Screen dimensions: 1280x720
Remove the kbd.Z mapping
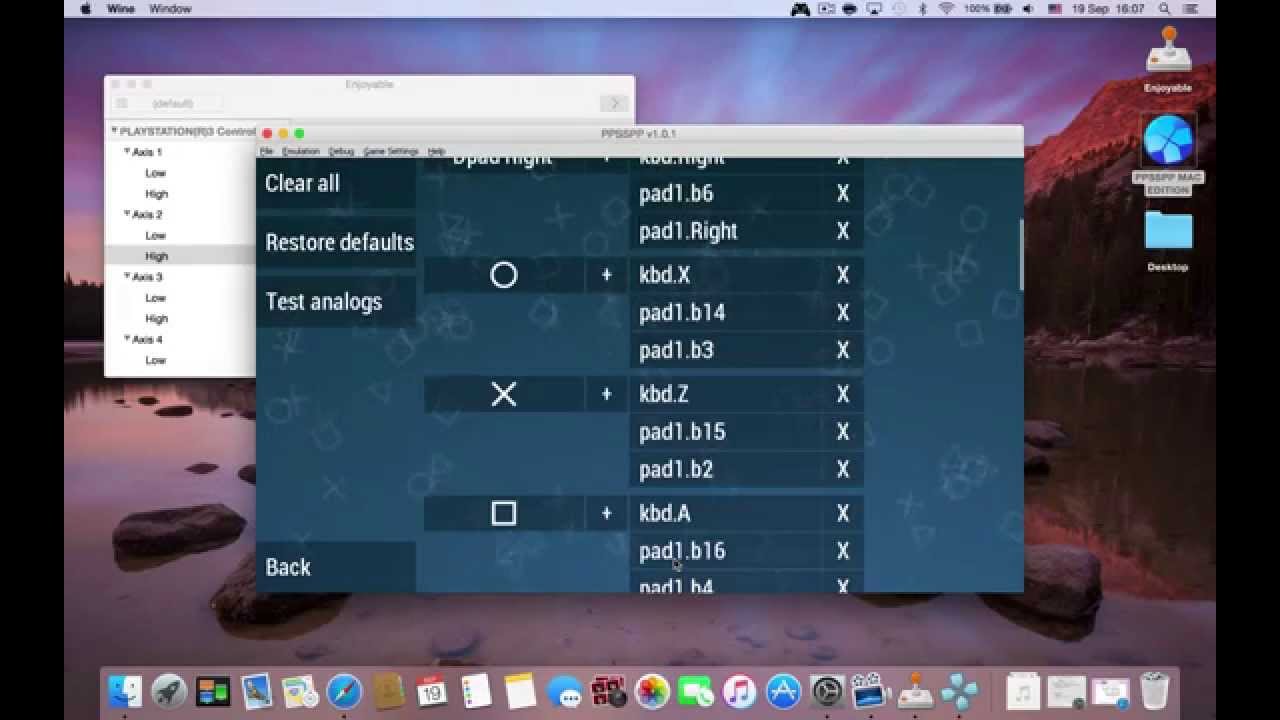[843, 394]
